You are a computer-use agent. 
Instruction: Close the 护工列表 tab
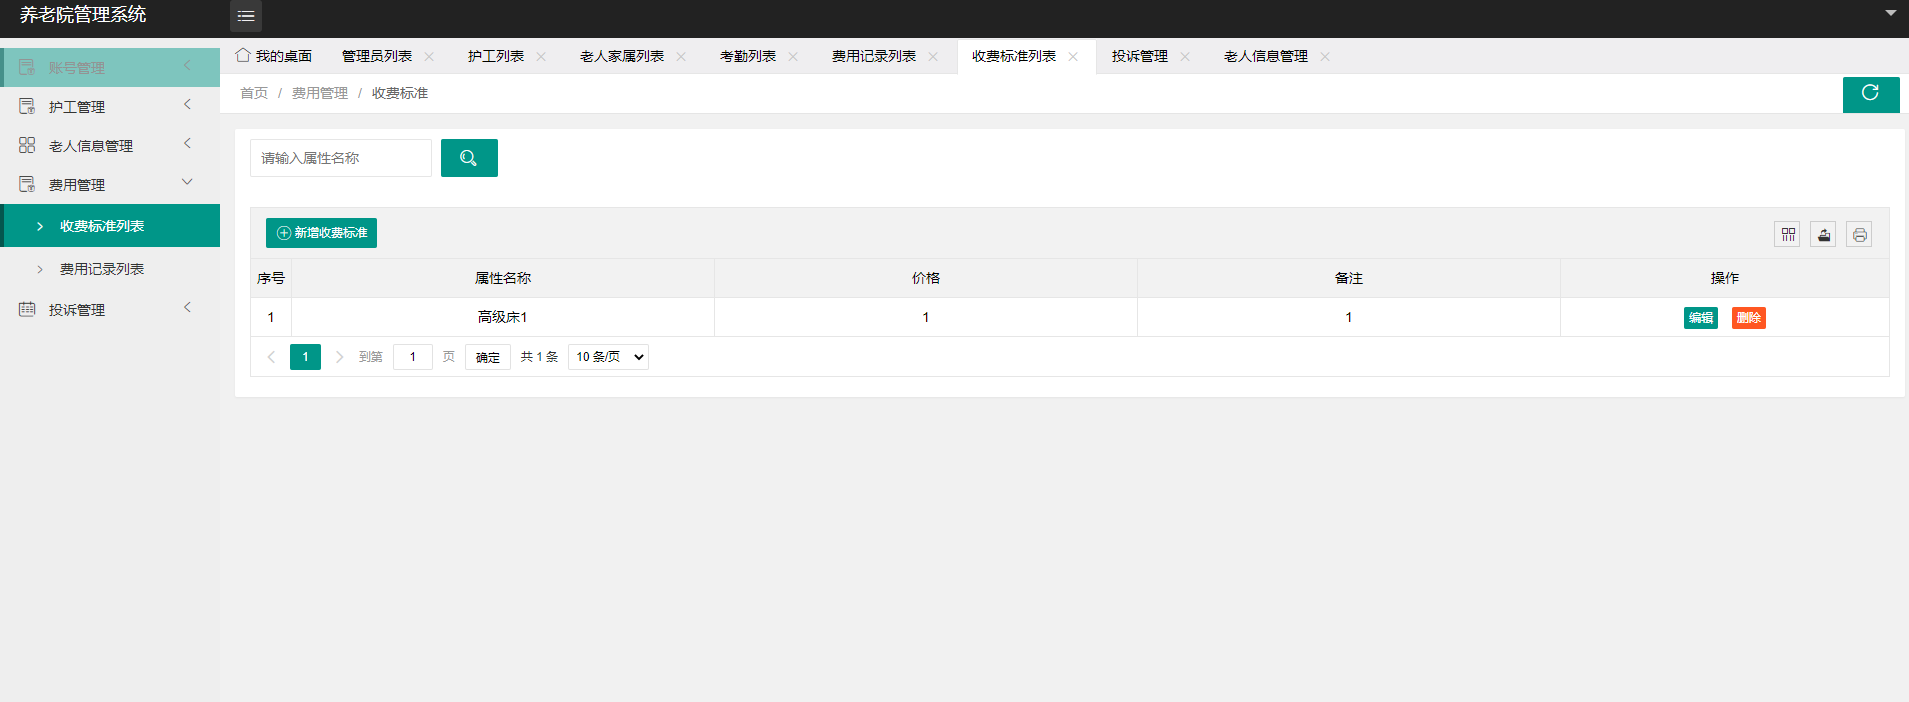tap(541, 57)
